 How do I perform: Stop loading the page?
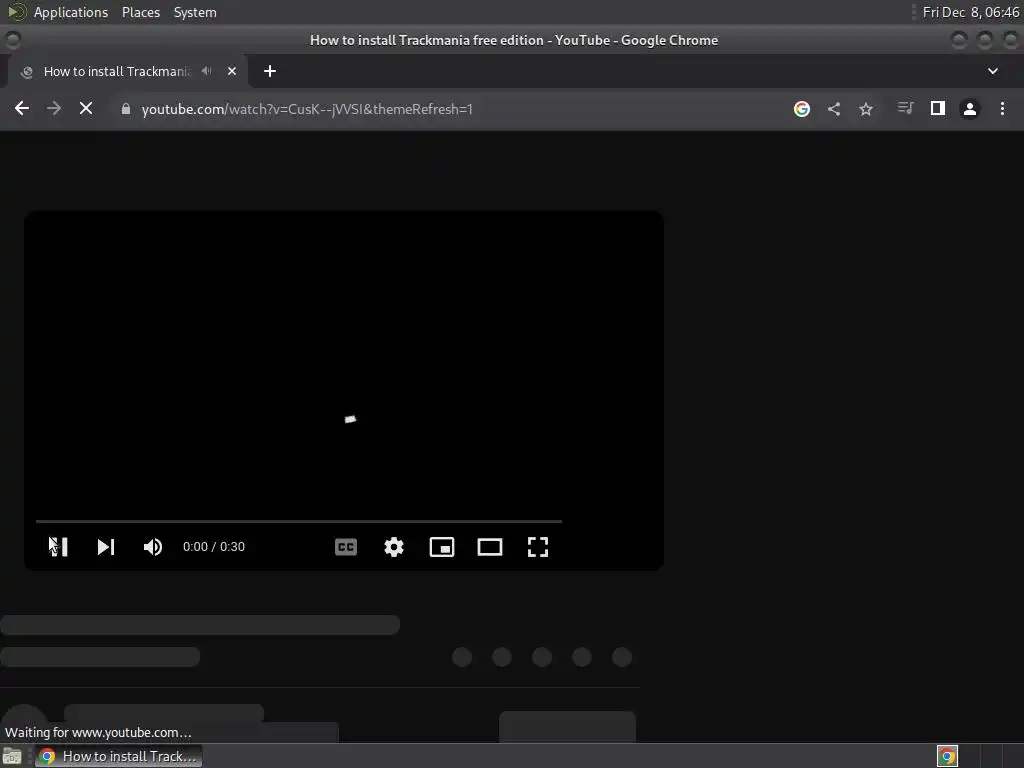click(x=86, y=108)
